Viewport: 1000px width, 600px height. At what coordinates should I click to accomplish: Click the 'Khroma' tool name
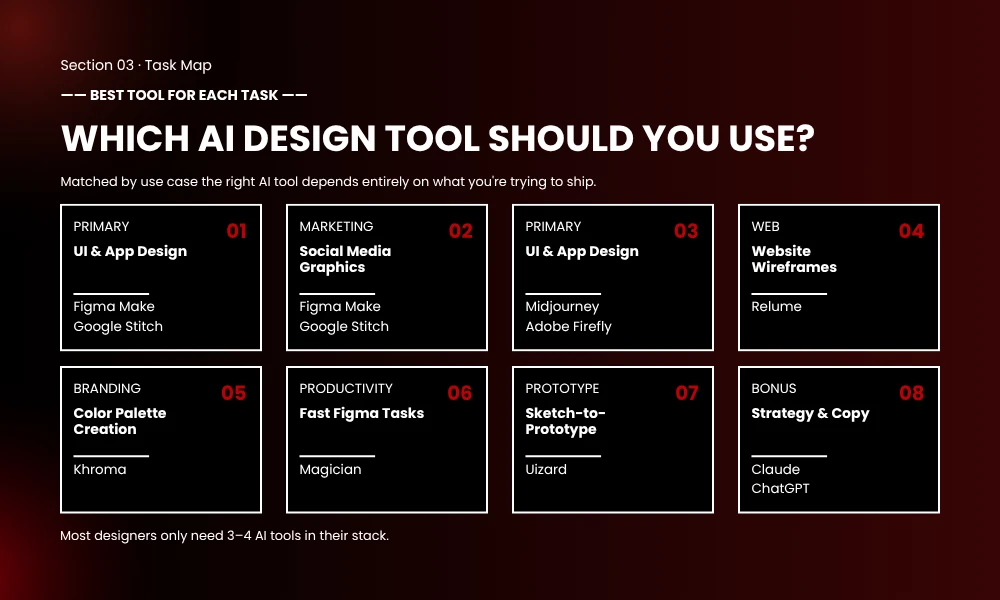(99, 469)
